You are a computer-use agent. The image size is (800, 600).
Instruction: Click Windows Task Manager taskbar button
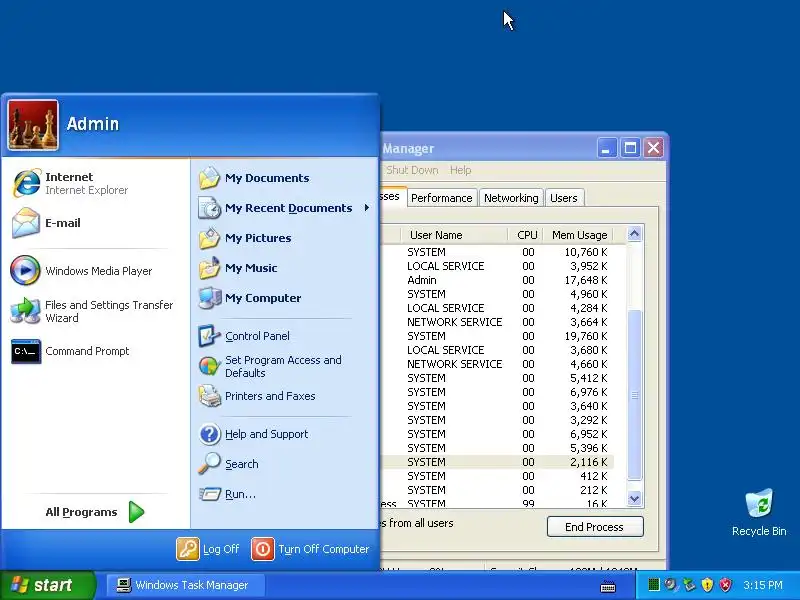[x=185, y=585]
